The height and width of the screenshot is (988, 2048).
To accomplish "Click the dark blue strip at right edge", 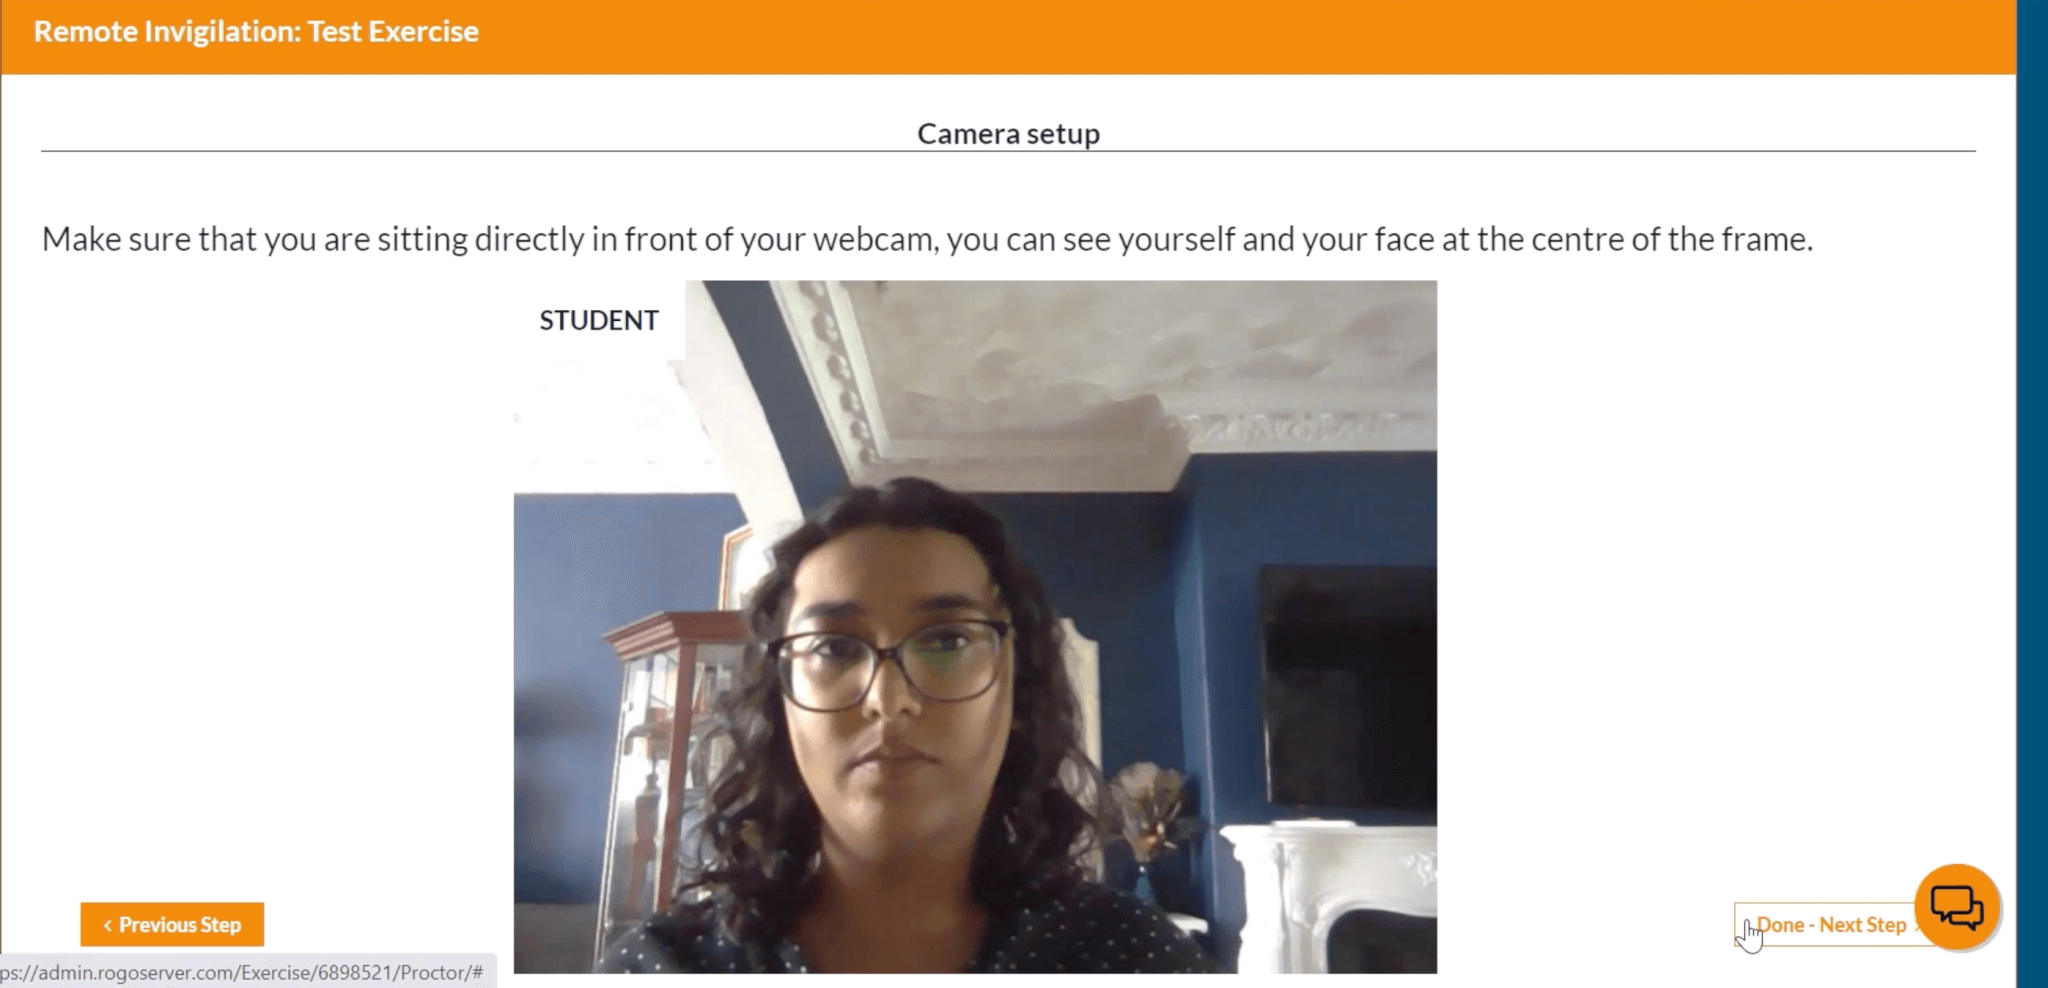I will (2032, 494).
